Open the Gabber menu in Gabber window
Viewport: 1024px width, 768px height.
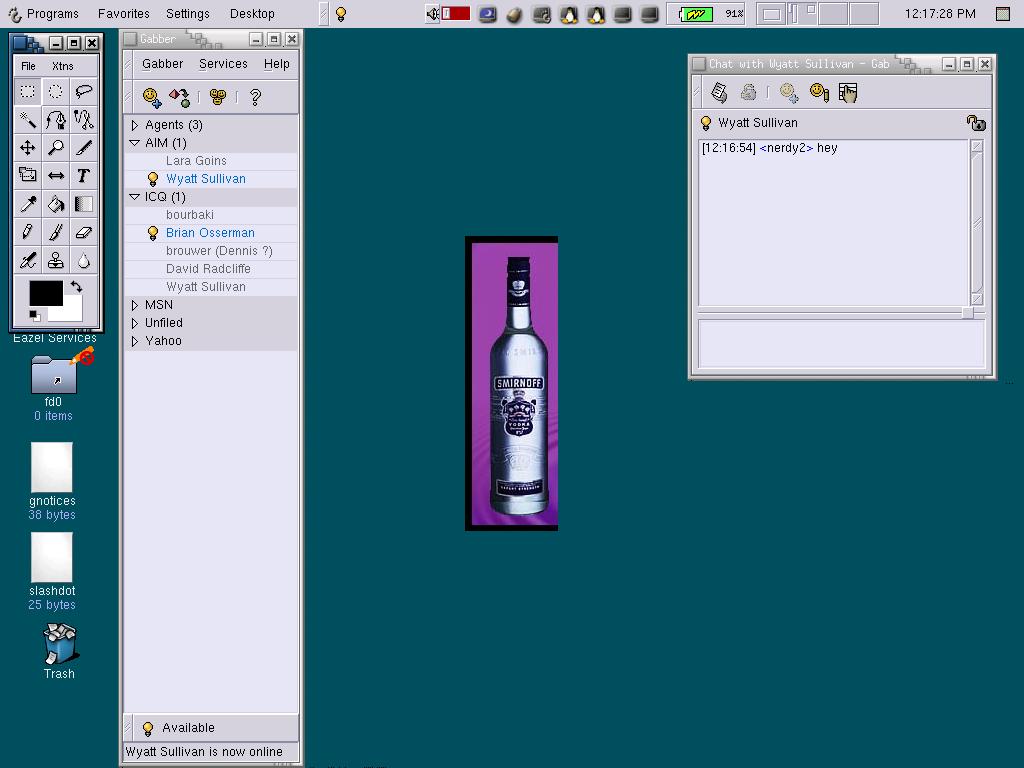[163, 64]
